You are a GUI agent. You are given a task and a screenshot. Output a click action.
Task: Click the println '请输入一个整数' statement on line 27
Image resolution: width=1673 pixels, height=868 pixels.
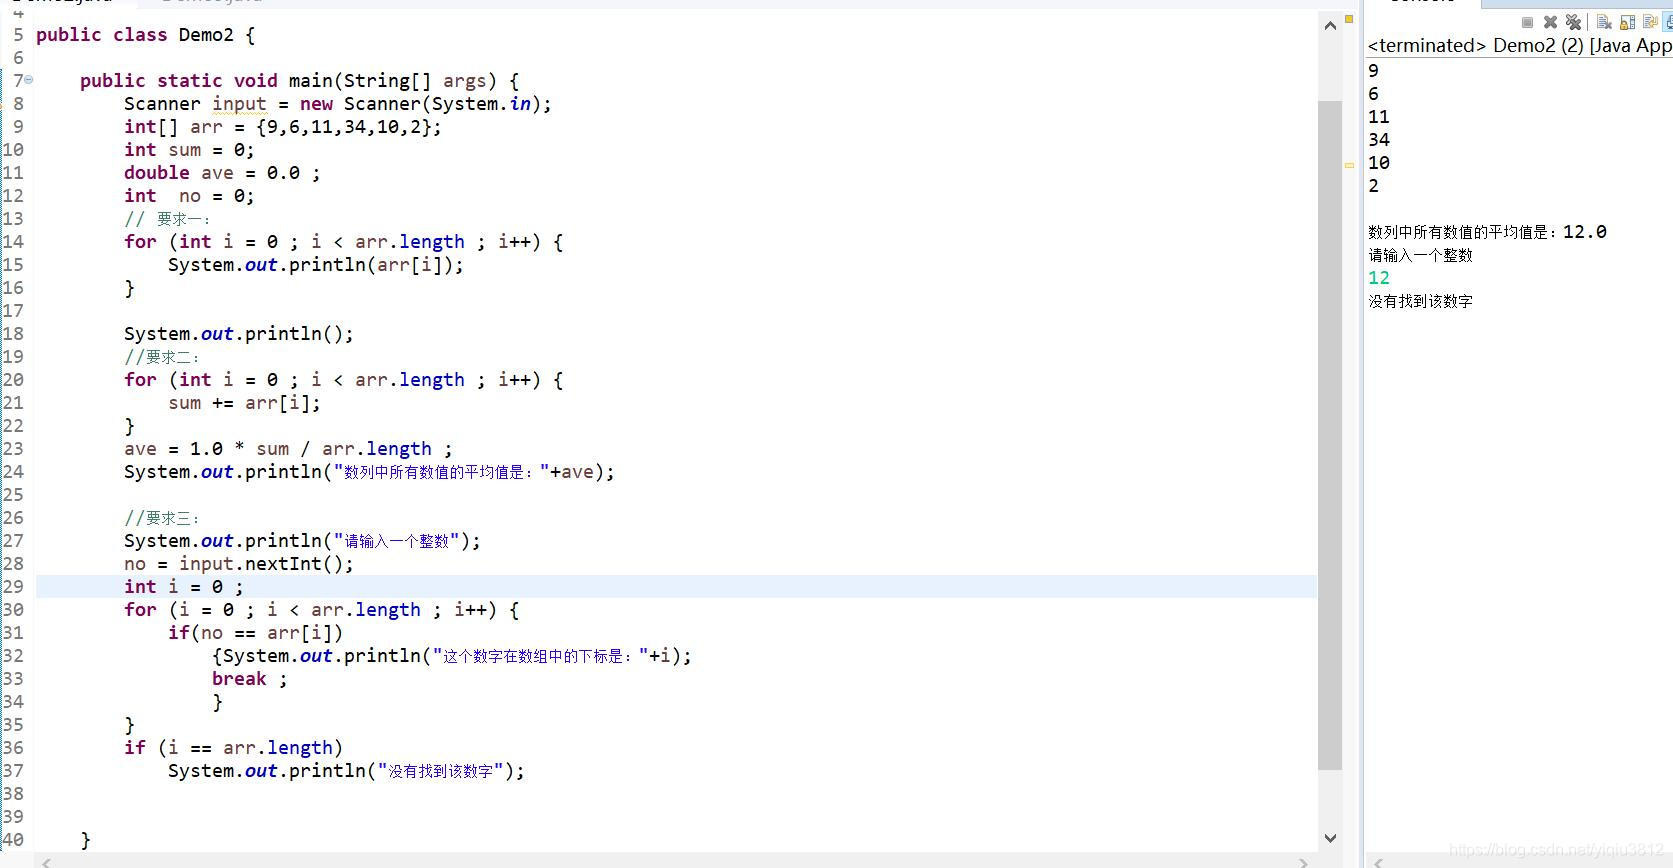(x=302, y=541)
